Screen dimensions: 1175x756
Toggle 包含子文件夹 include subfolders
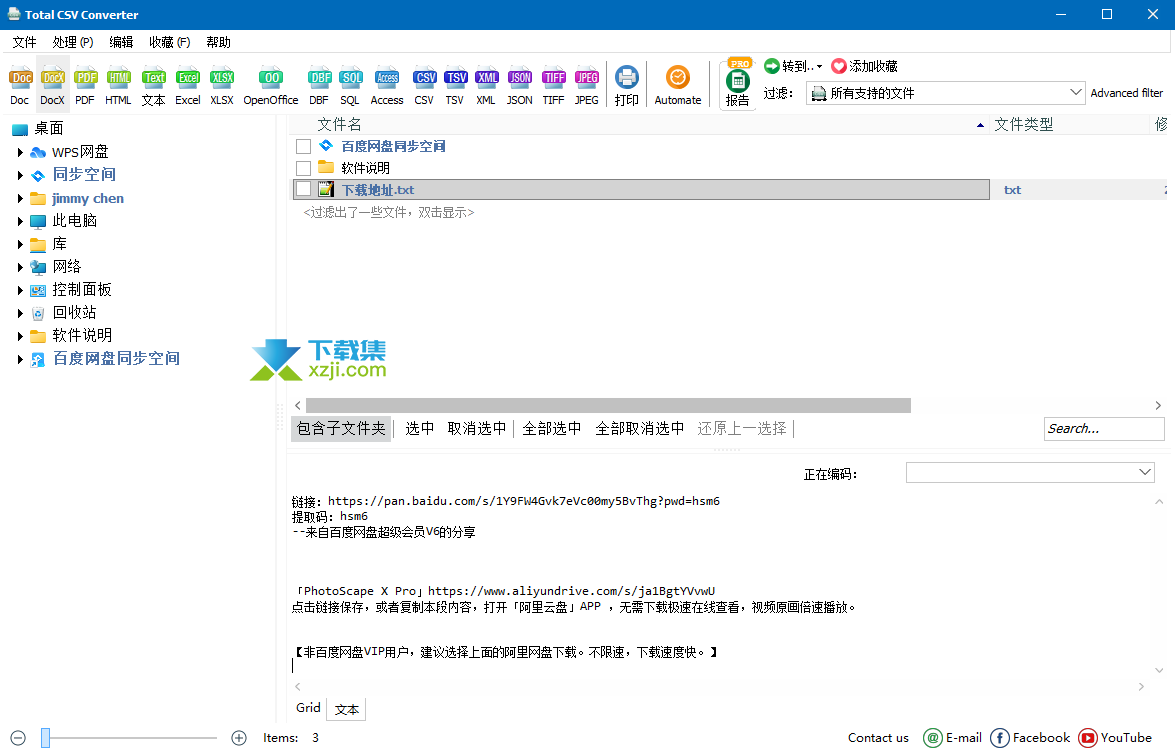click(341, 429)
